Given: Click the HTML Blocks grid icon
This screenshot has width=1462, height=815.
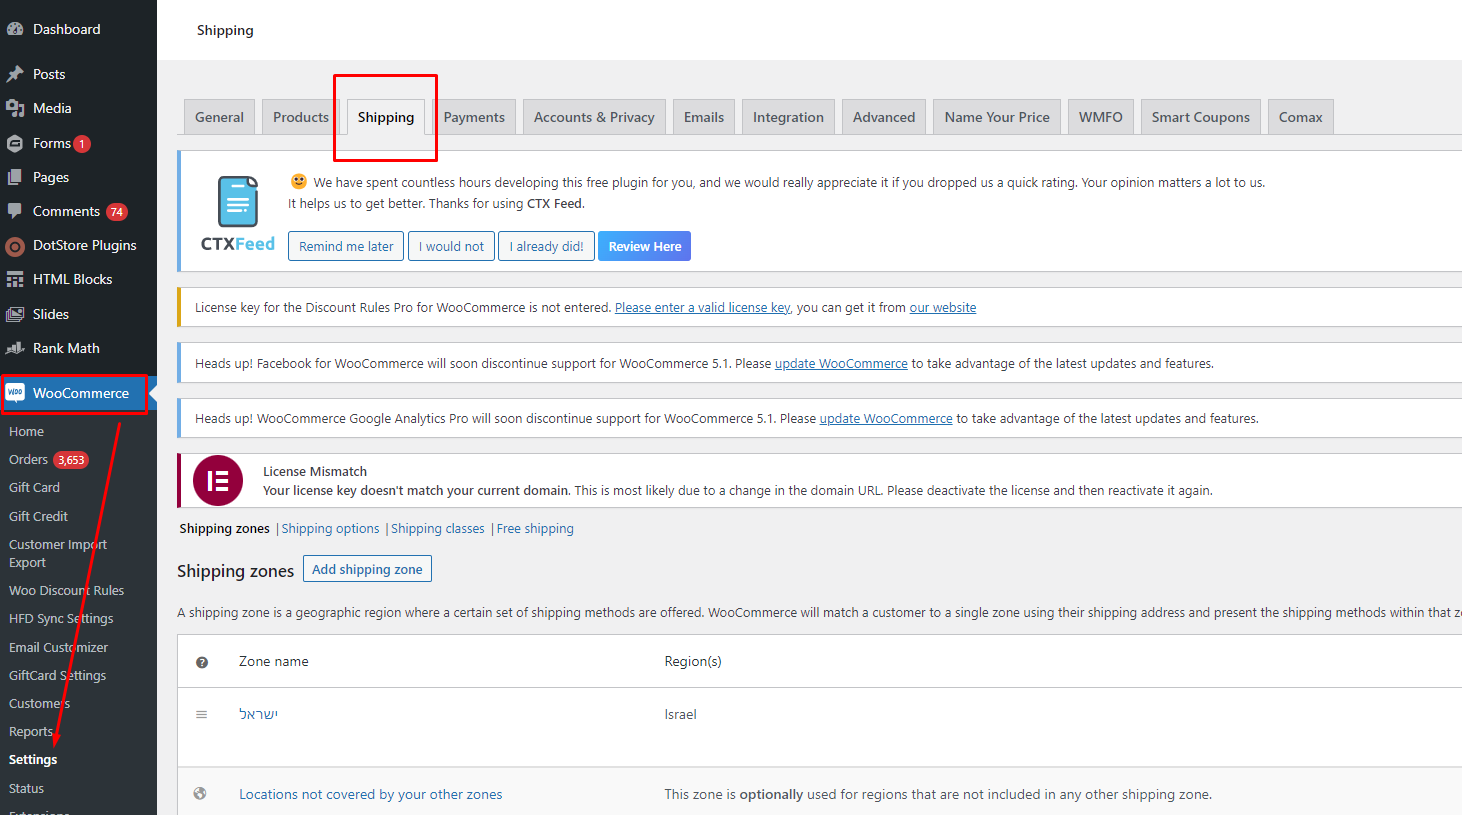Looking at the screenshot, I should [15, 280].
